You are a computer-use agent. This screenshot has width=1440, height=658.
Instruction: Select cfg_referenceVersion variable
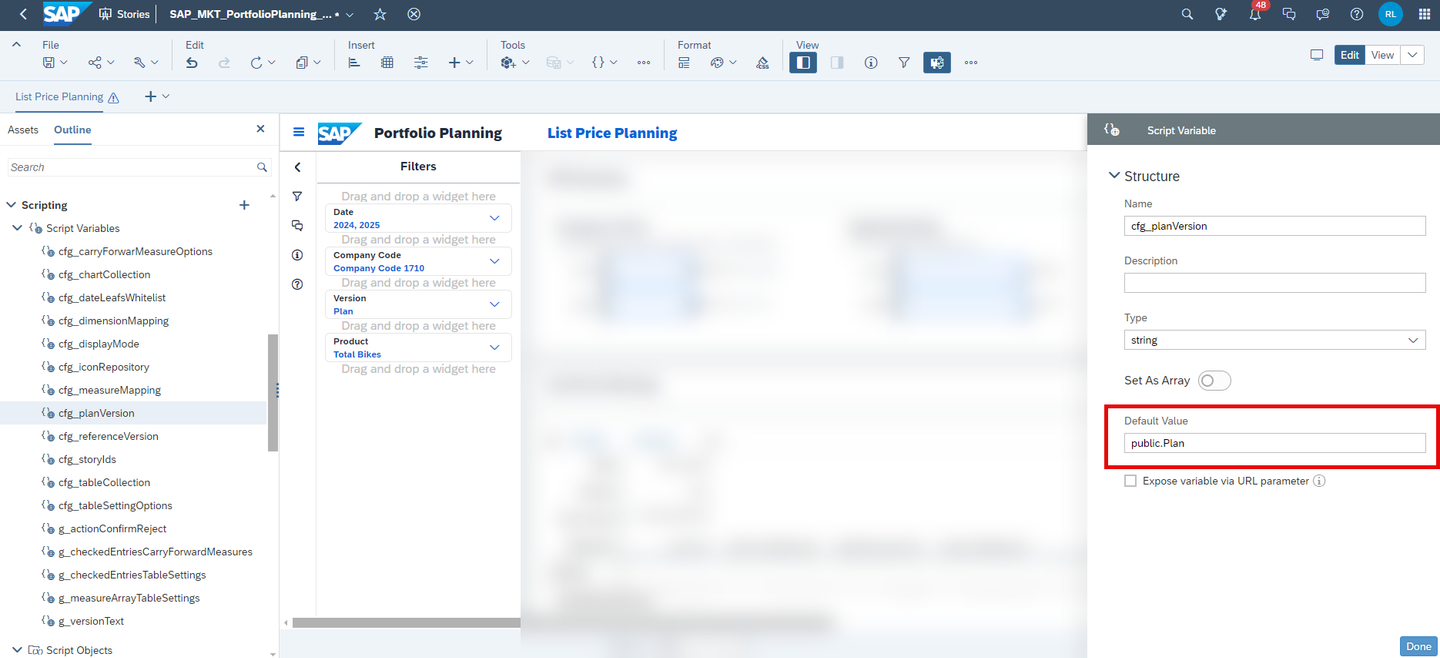108,436
